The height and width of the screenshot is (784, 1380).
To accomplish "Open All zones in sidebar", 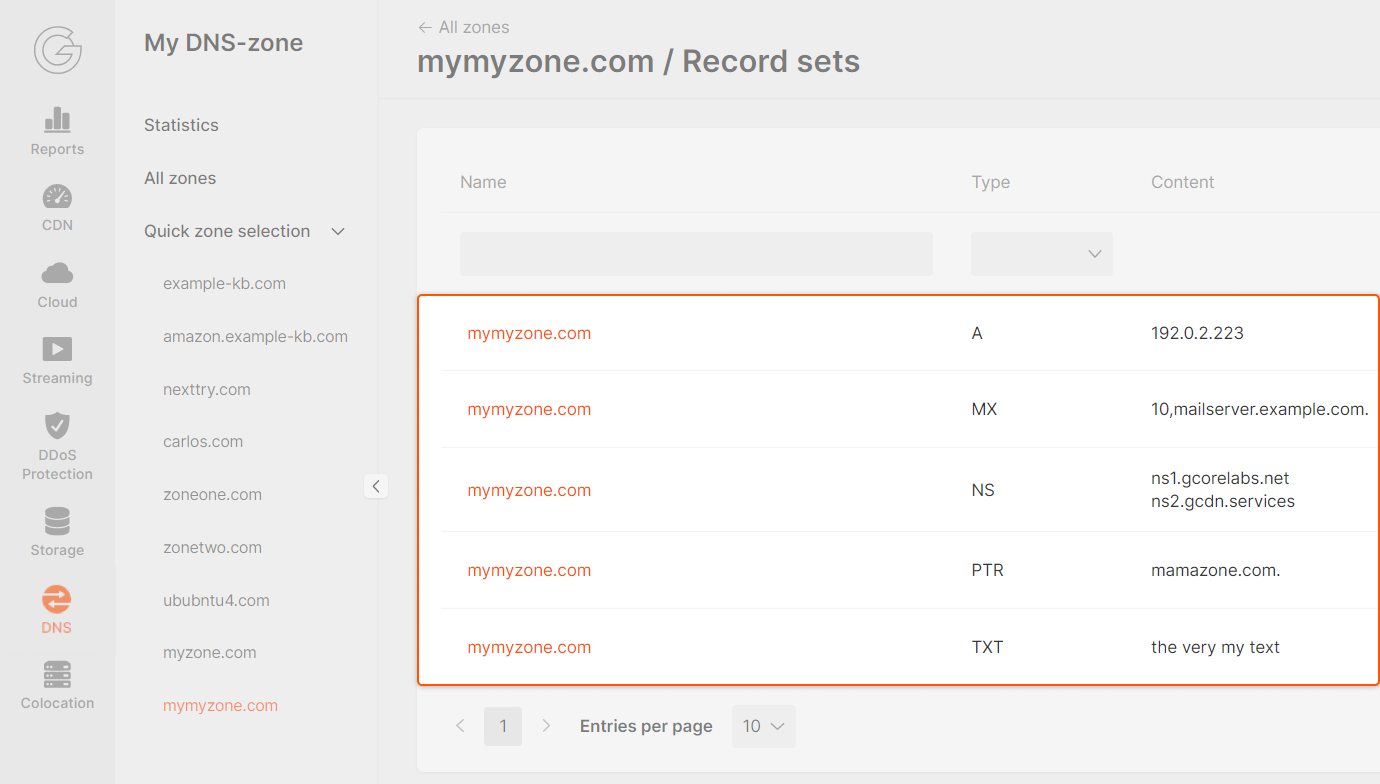I will [x=180, y=178].
